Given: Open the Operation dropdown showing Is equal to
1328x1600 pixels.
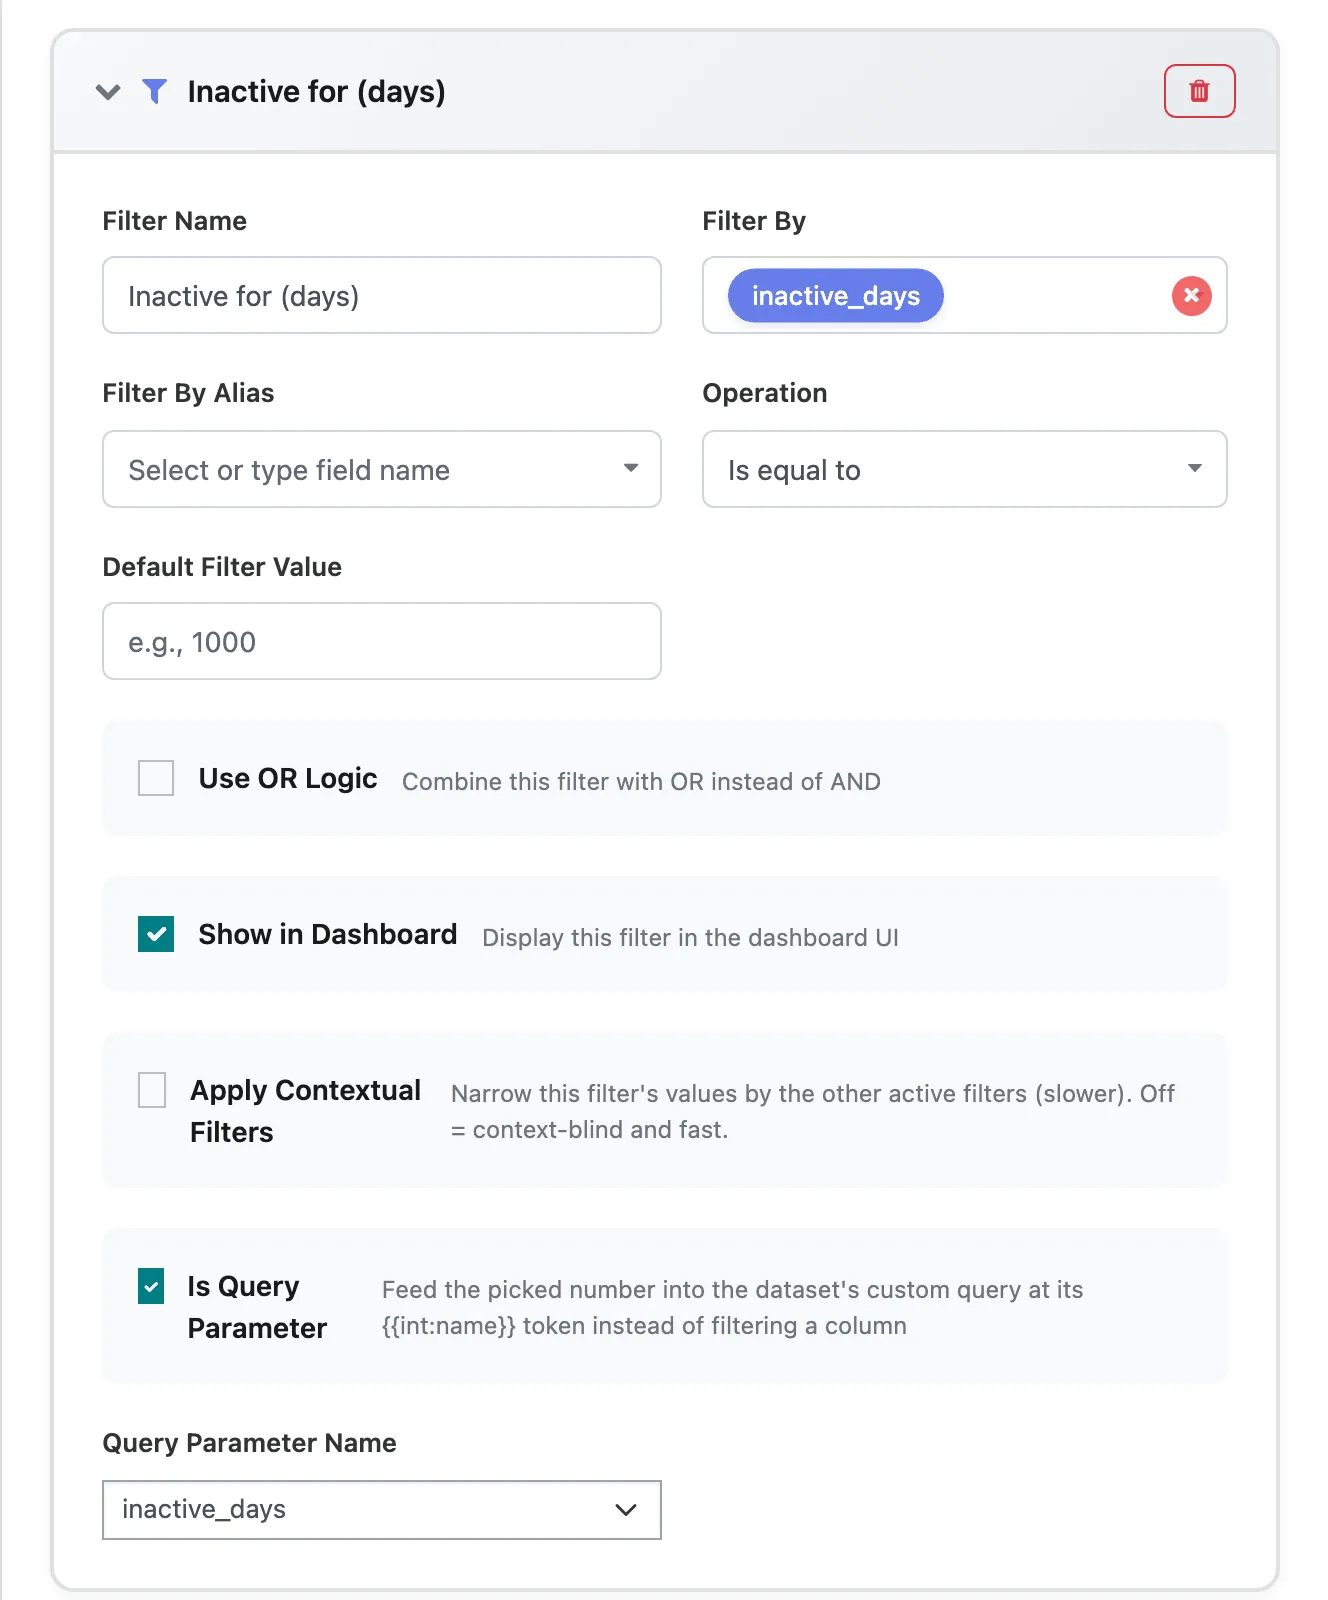Looking at the screenshot, I should [964, 469].
